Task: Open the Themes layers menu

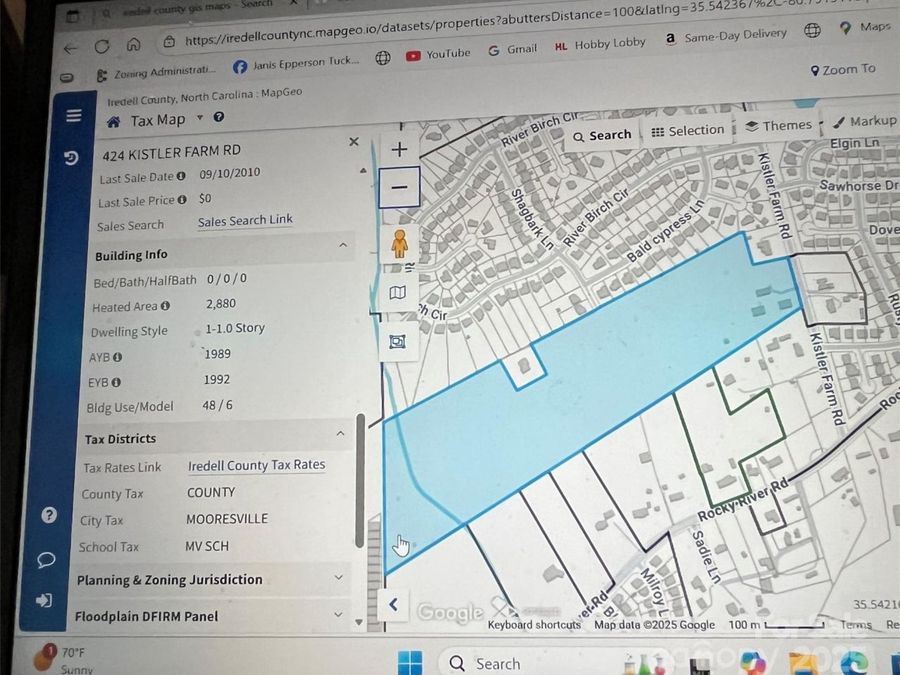Action: point(778,126)
